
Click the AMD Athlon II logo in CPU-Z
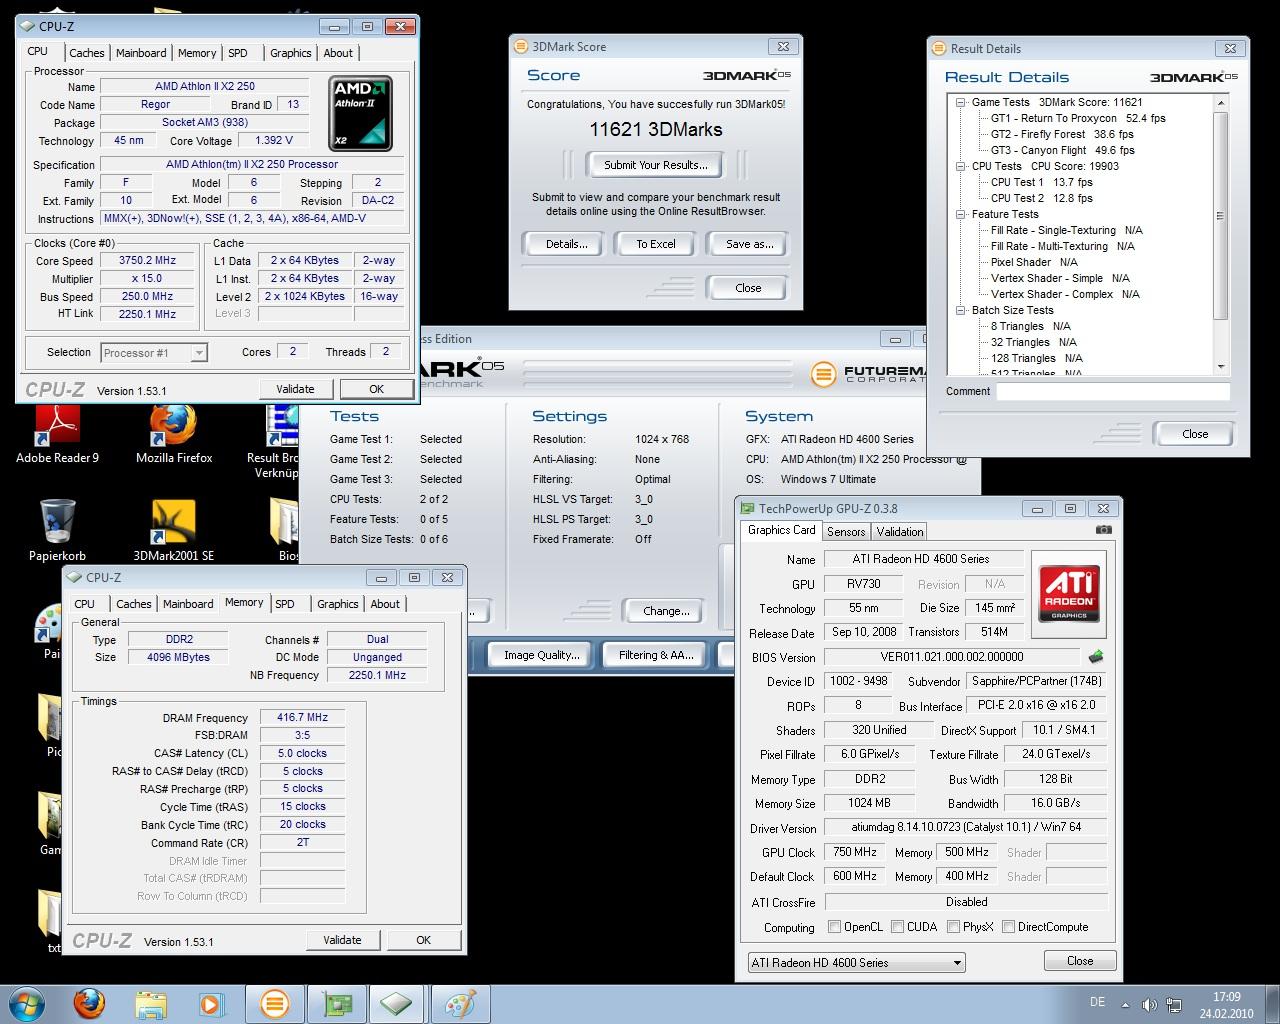tap(360, 113)
